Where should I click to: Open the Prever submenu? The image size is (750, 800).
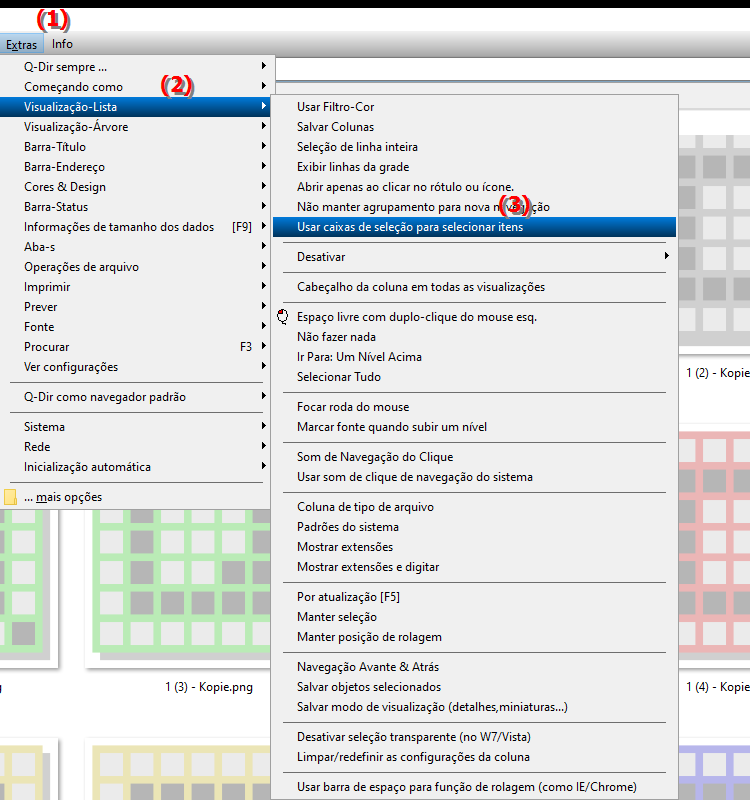[x=135, y=307]
